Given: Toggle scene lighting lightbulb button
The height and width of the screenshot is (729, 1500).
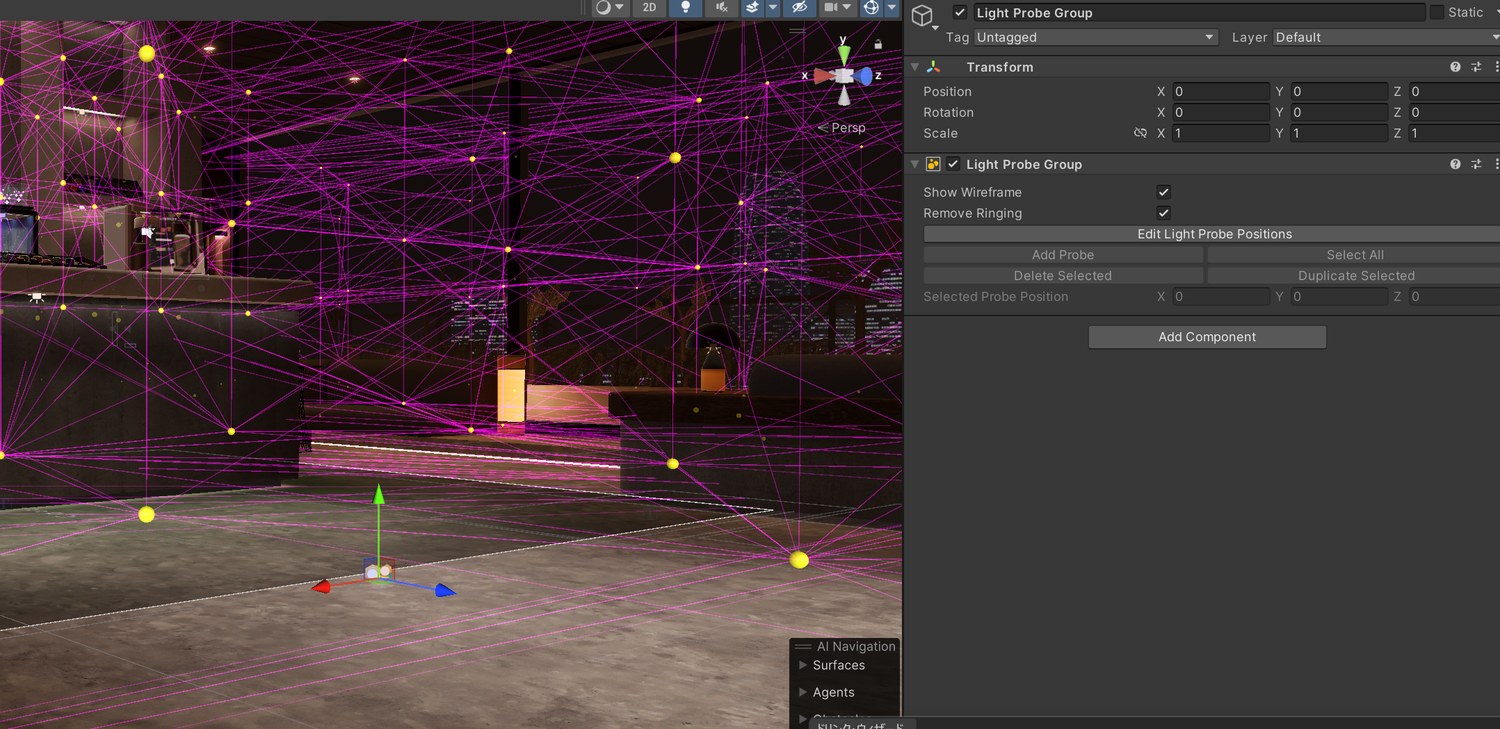Looking at the screenshot, I should tap(685, 7).
